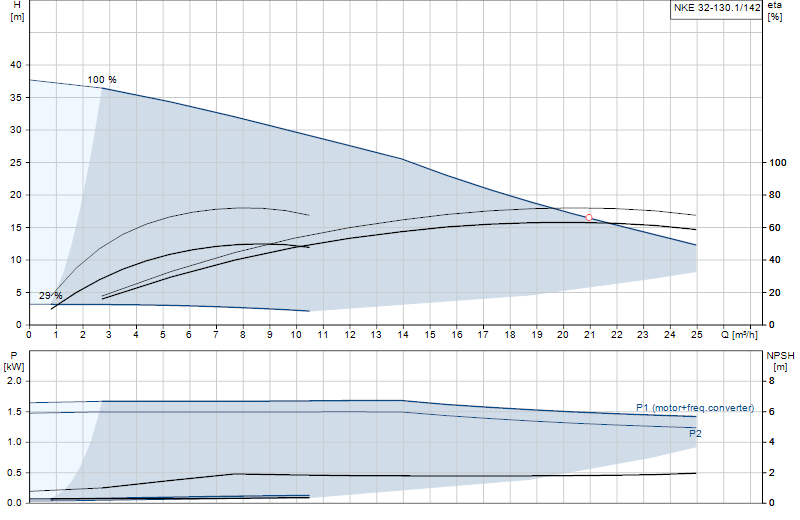Click the 3 tick on the flow axis
Screen dimensions: 800x520
point(109,335)
